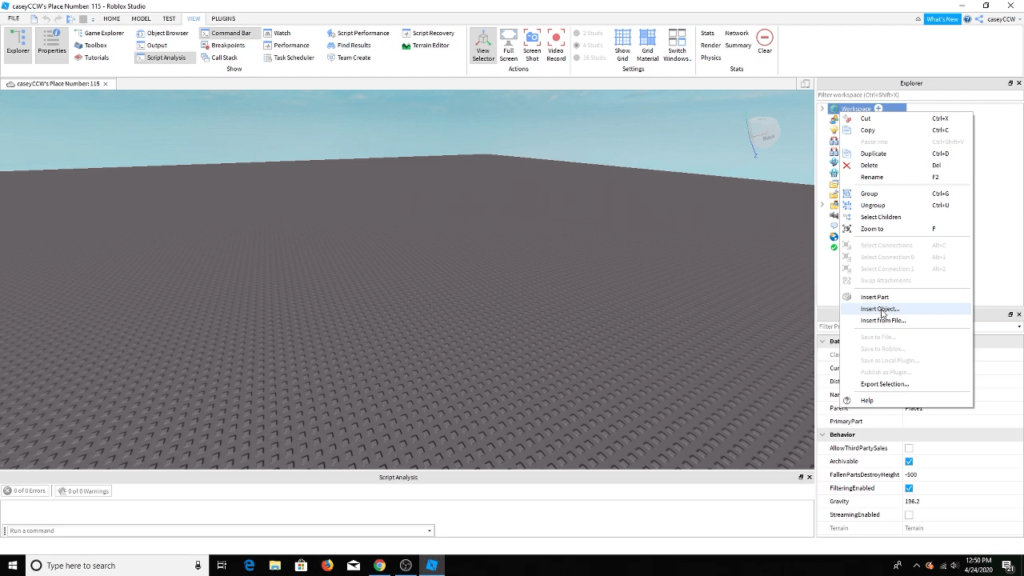Switch to the MODEL ribbon tab
This screenshot has height=576, width=1024.
[141, 19]
